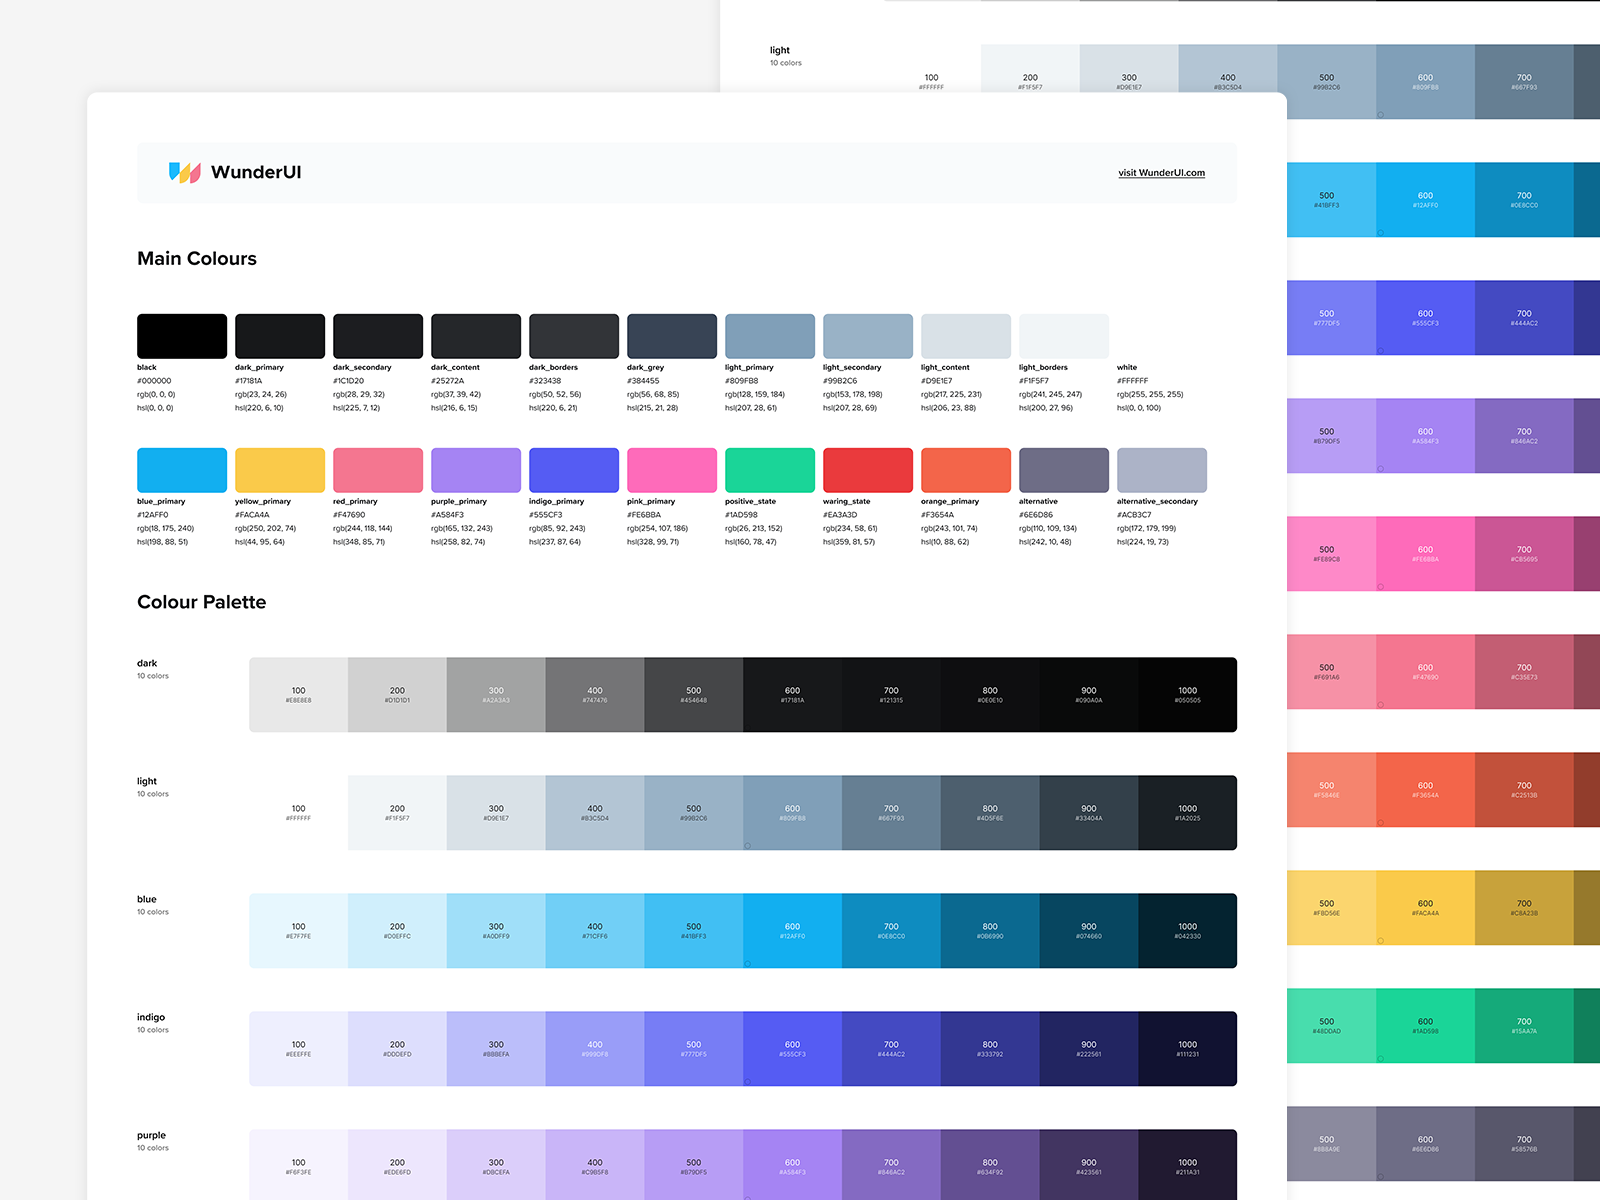Screen dimensions: 1600x1200
Task: Select purple 100 #F6F3FE palette cell
Action: tap(298, 1165)
